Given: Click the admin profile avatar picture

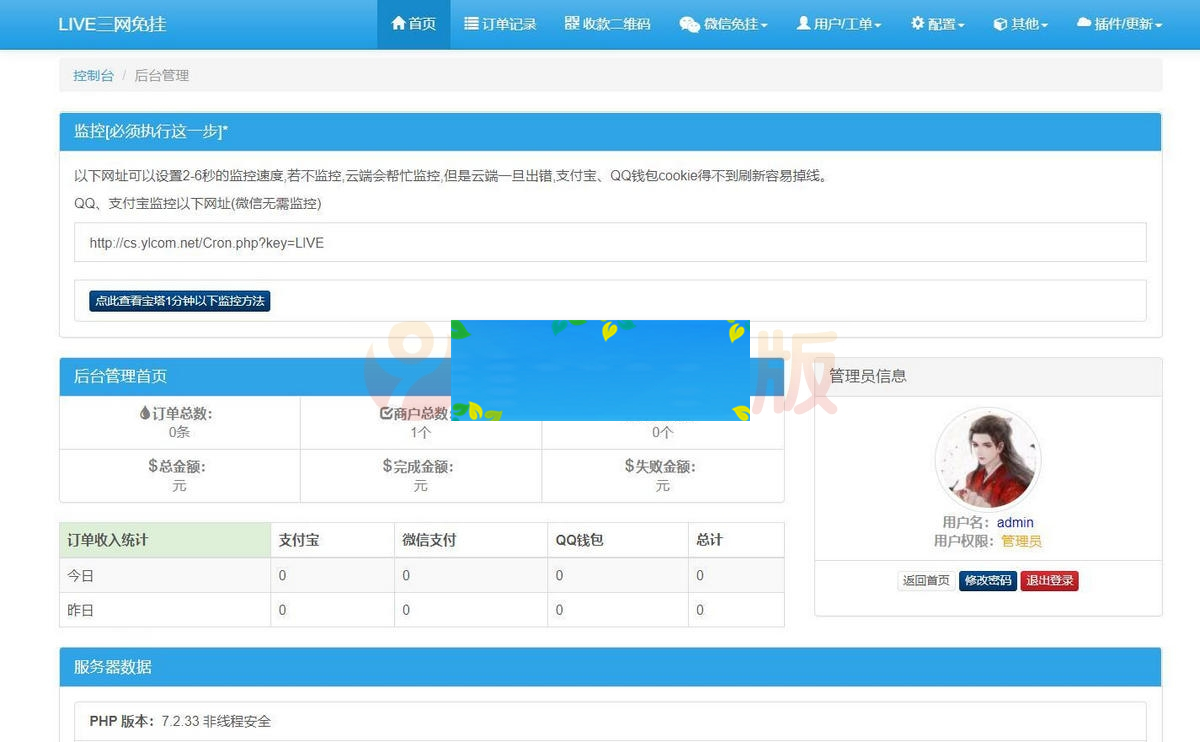Looking at the screenshot, I should pos(988,459).
